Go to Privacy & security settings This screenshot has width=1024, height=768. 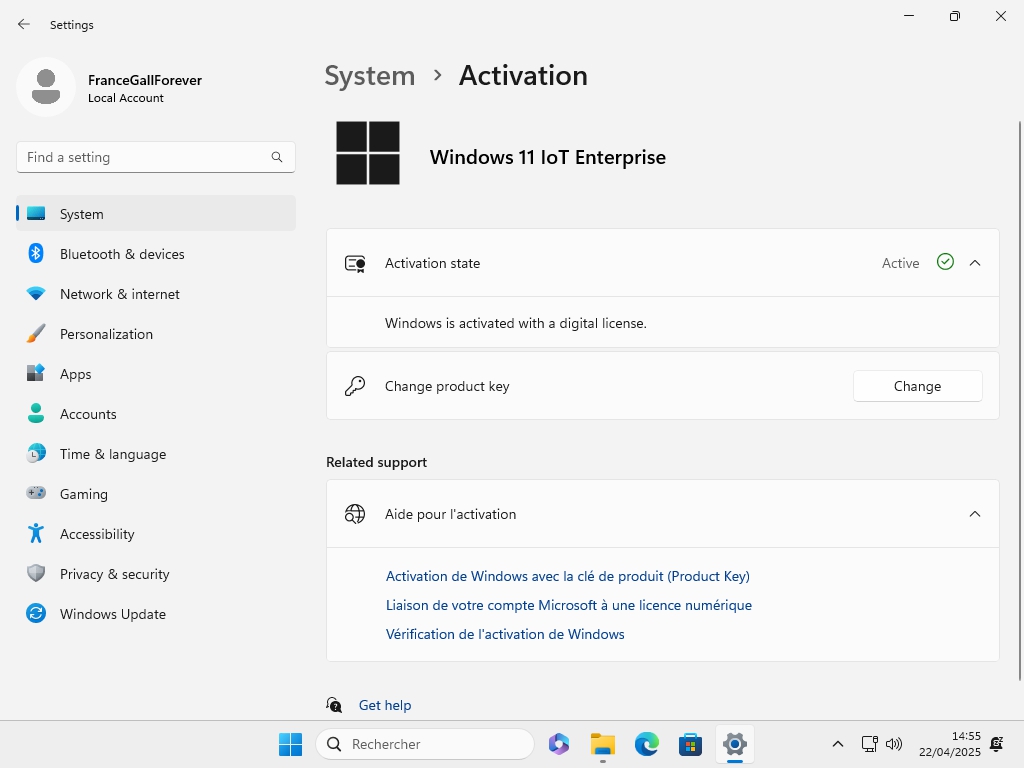click(114, 574)
